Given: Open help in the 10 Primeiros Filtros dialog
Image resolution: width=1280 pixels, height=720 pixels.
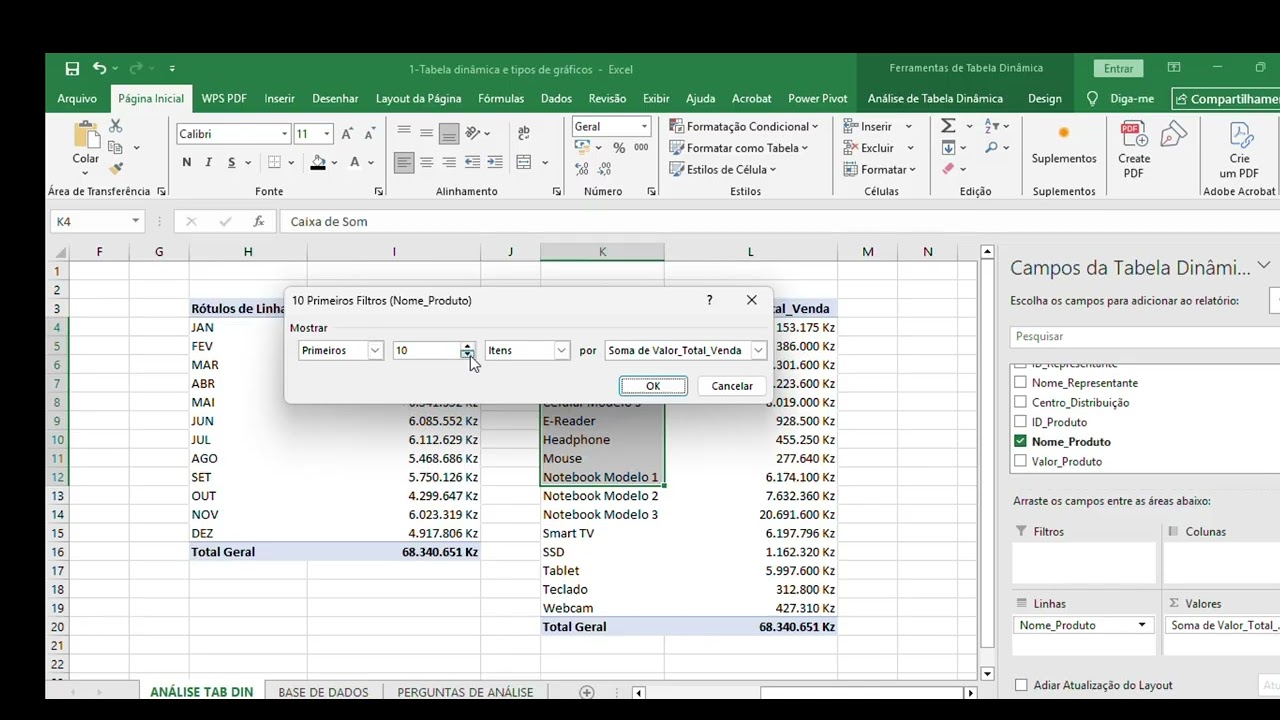Looking at the screenshot, I should [709, 300].
